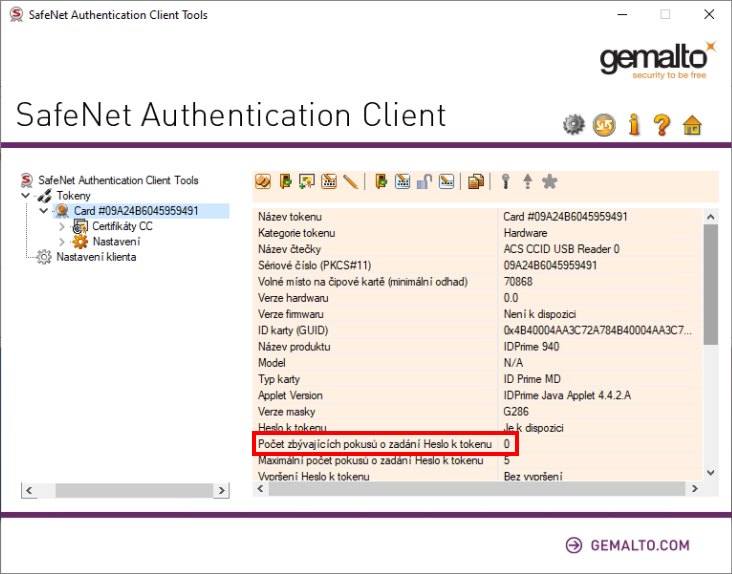
Task: Click the Unlock Token padlock icon
Action: (424, 181)
